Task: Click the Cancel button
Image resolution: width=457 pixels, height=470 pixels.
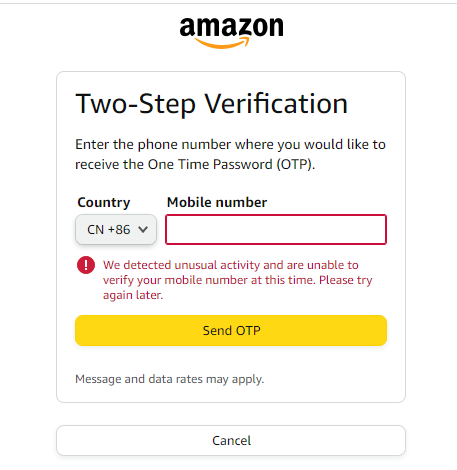Action: [231, 440]
